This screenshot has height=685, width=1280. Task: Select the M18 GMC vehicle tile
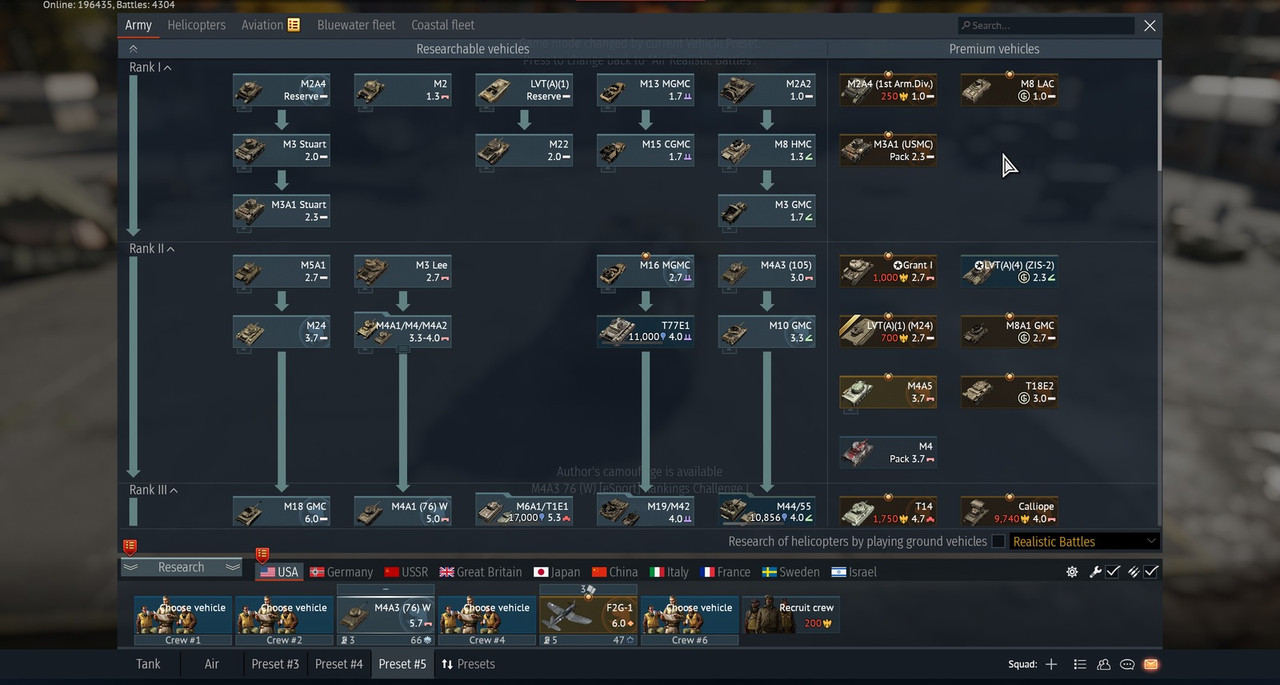point(282,511)
